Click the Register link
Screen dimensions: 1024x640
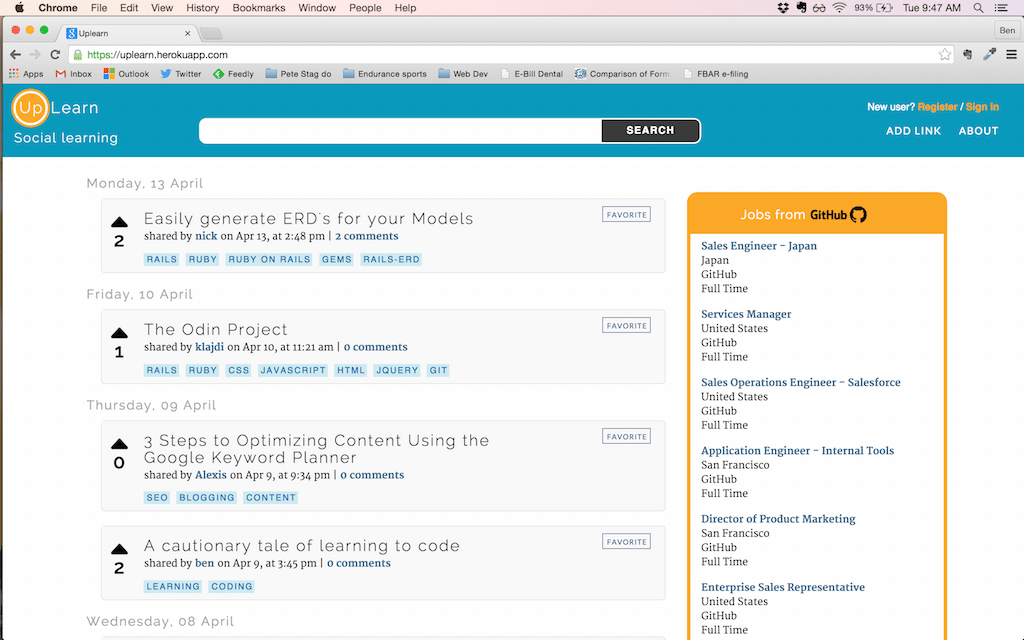937,107
